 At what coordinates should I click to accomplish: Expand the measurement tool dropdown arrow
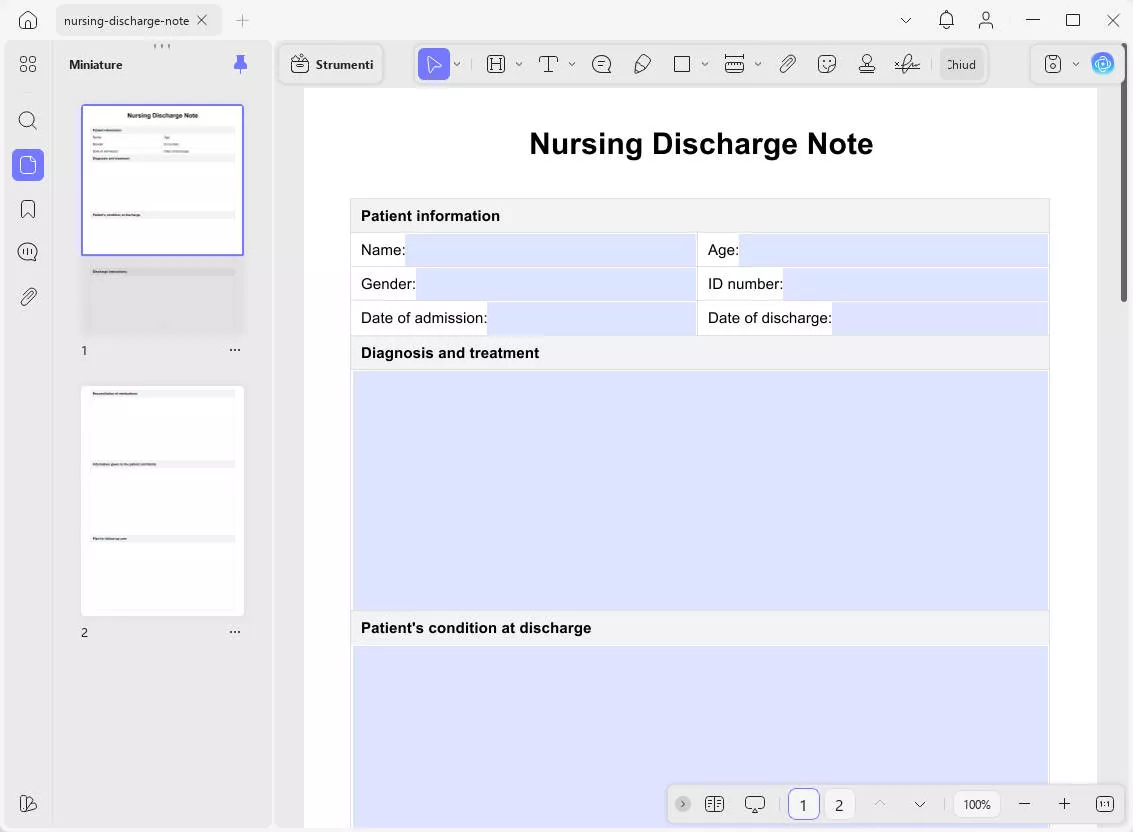click(757, 64)
